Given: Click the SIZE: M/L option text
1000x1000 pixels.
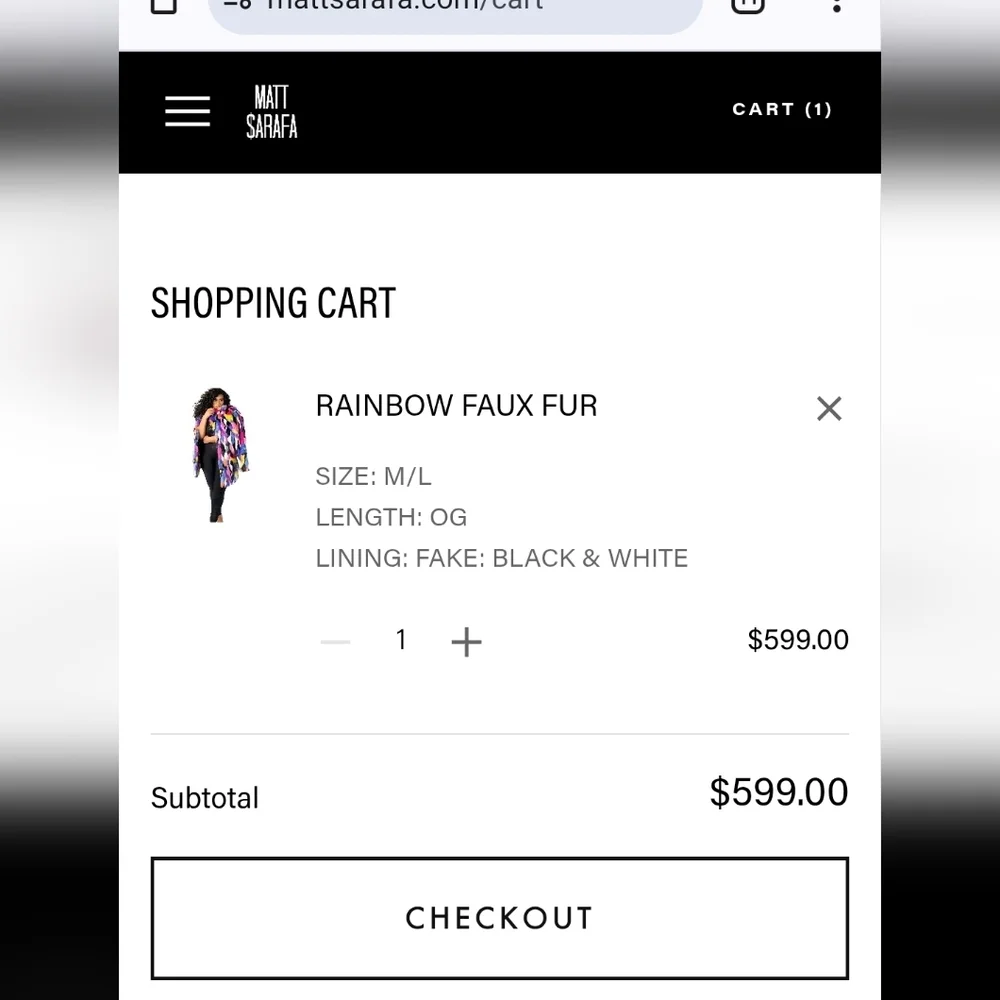Looking at the screenshot, I should point(373,476).
